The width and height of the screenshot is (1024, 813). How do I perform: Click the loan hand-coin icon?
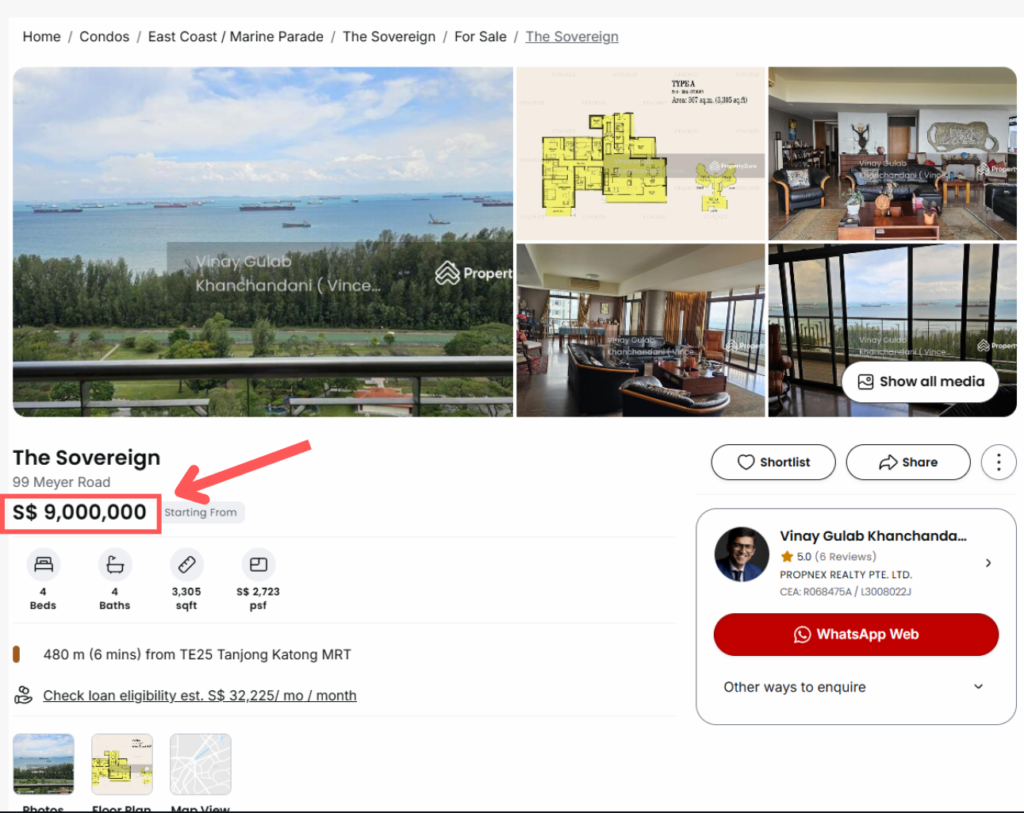[24, 695]
